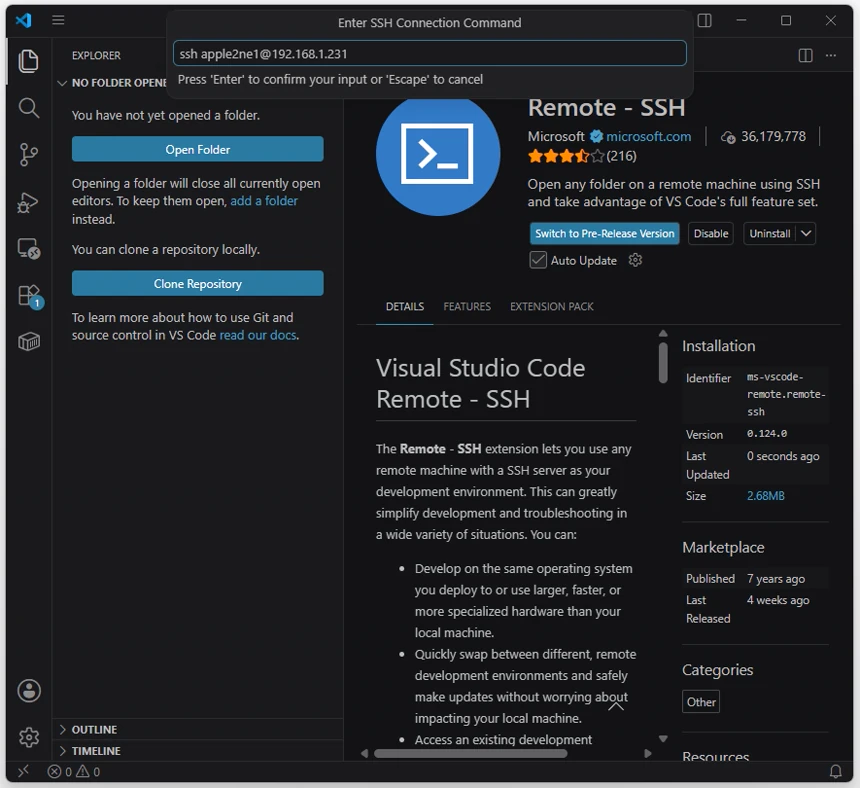The height and width of the screenshot is (788, 860).
Task: Expand the Timeline section
Action: [x=63, y=751]
